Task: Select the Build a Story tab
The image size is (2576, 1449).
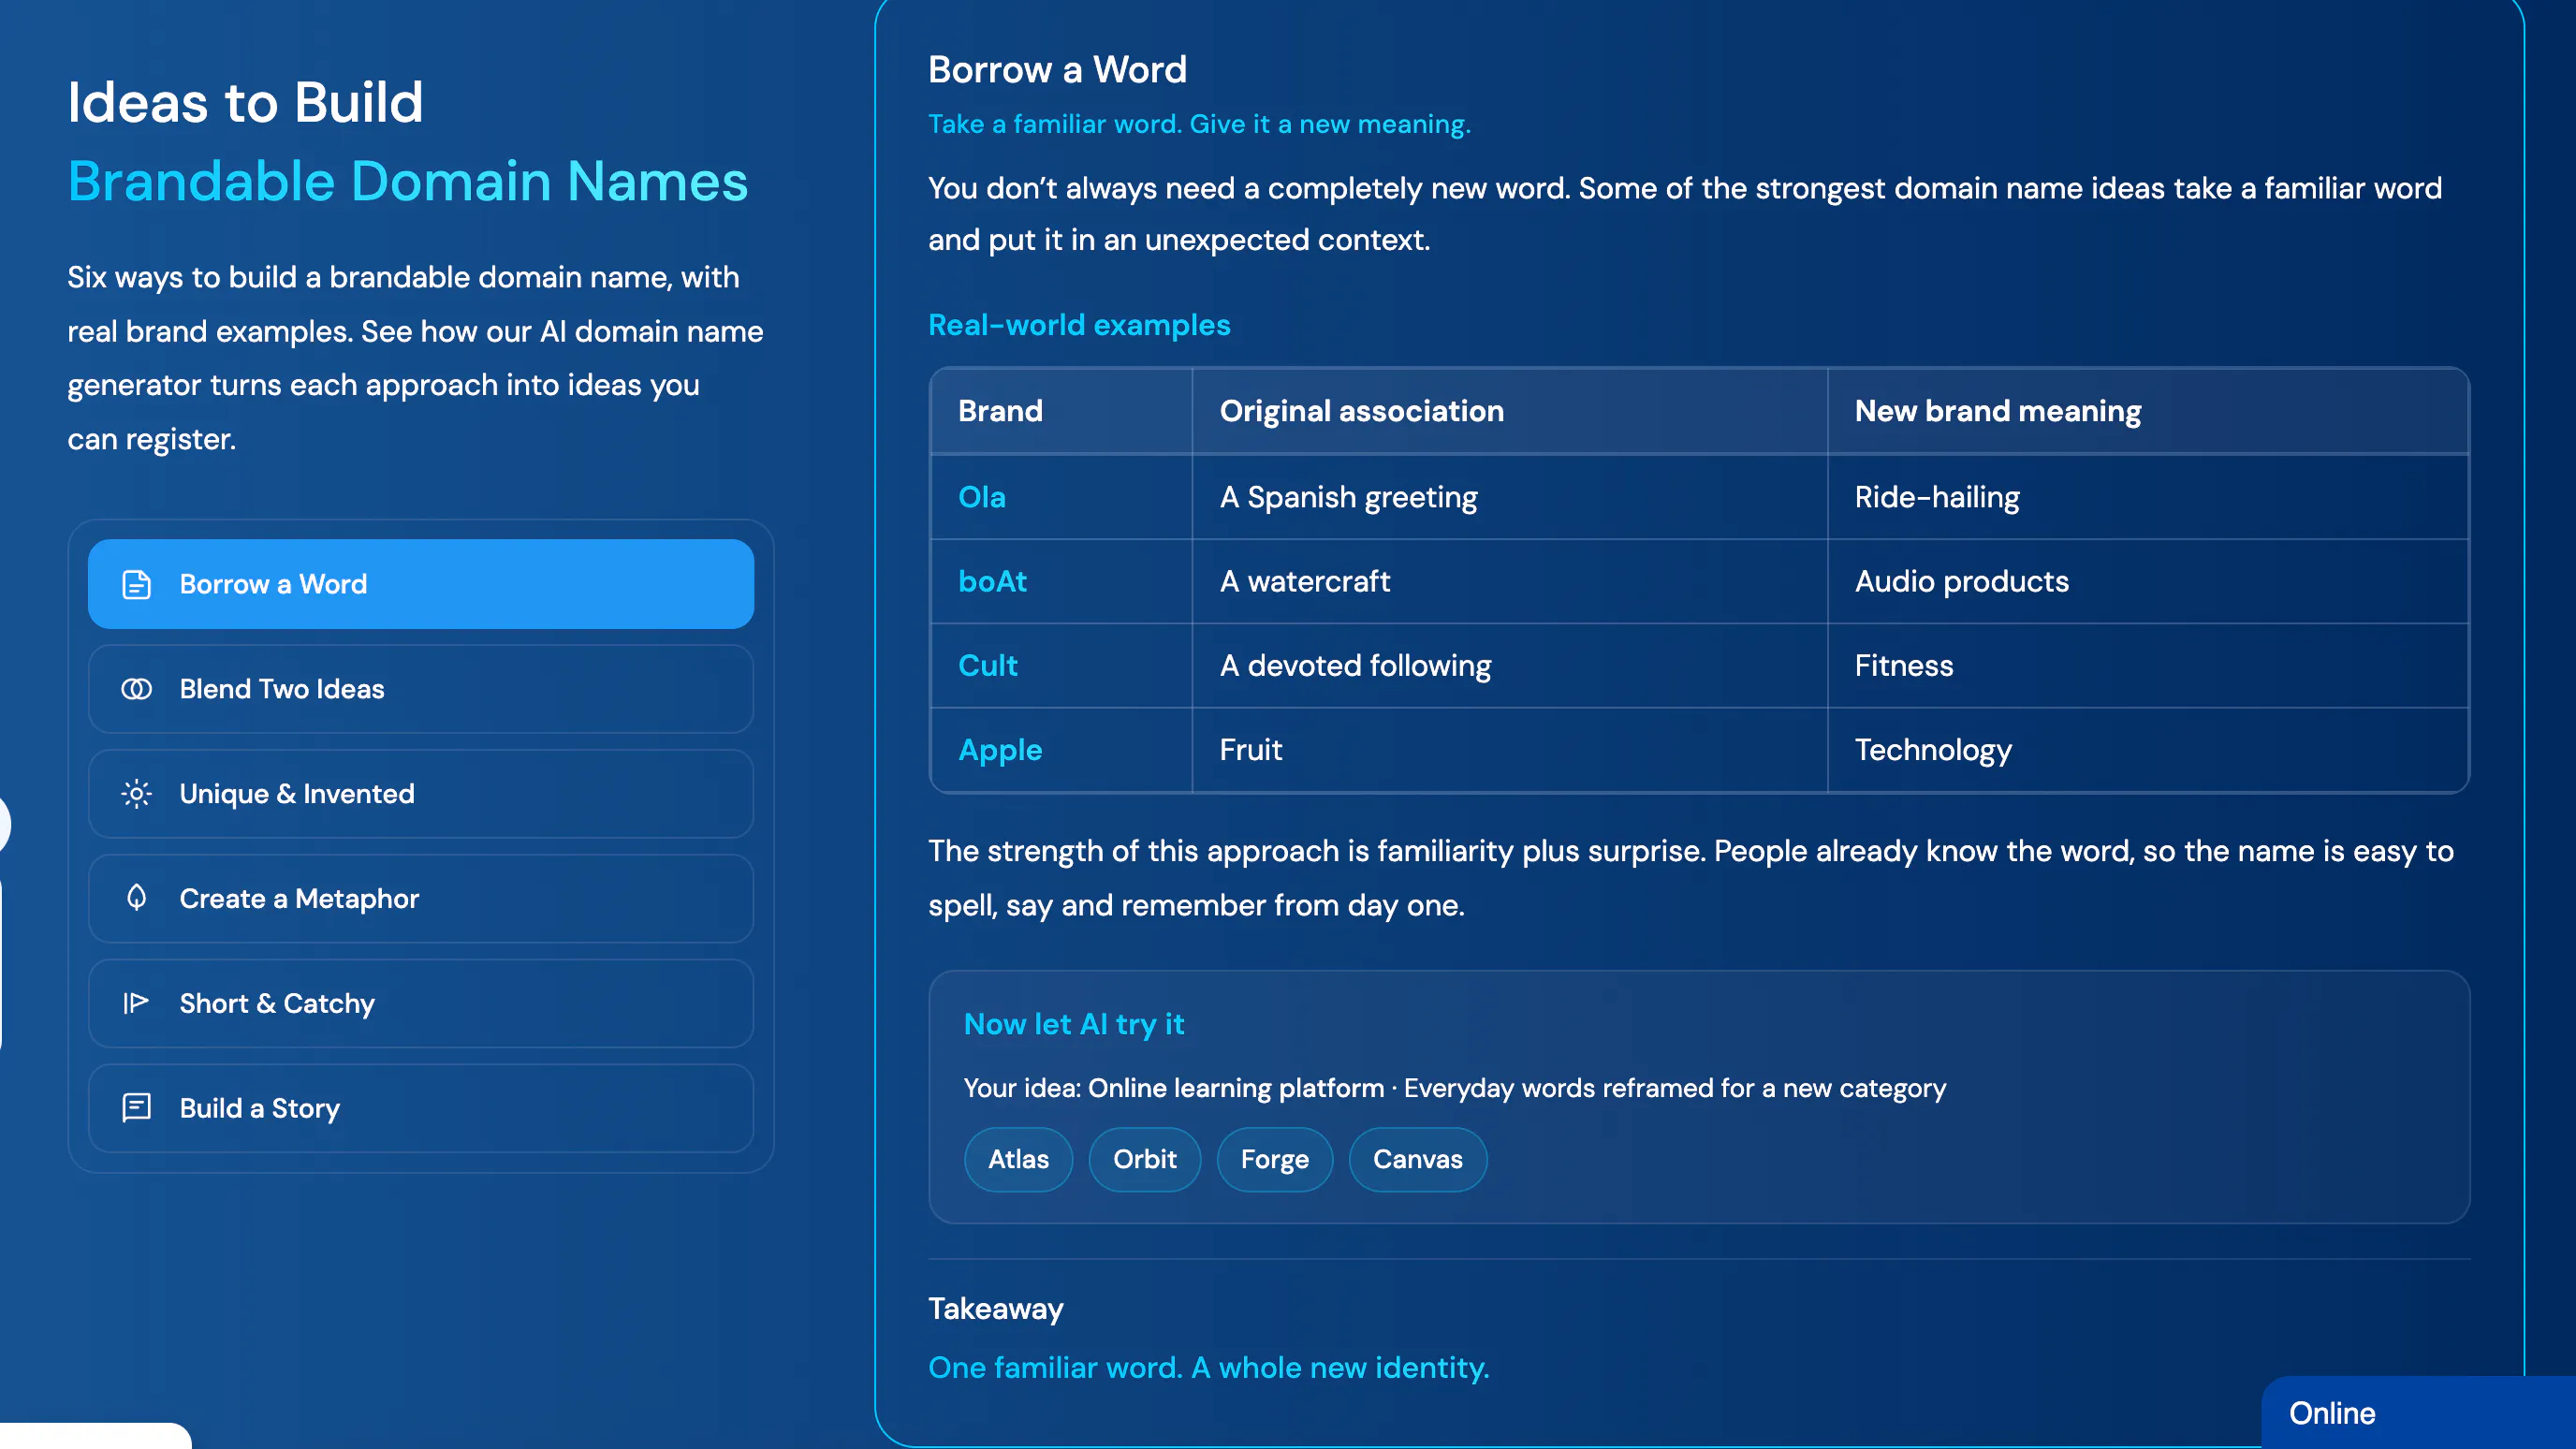Action: (x=421, y=1108)
